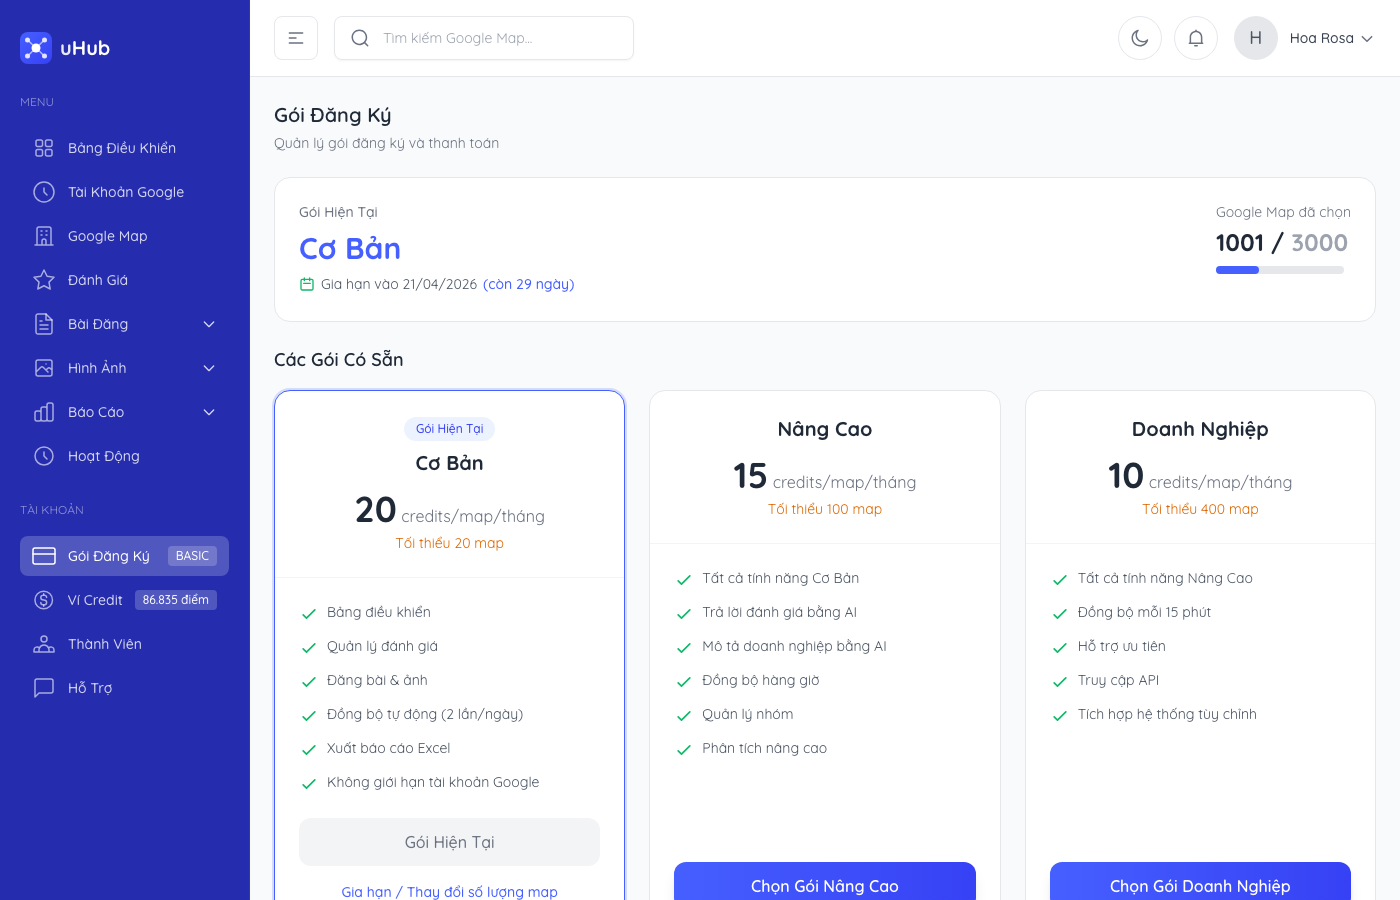This screenshot has width=1400, height=900.
Task: Click the Hoạt Động clock icon
Action: [44, 456]
